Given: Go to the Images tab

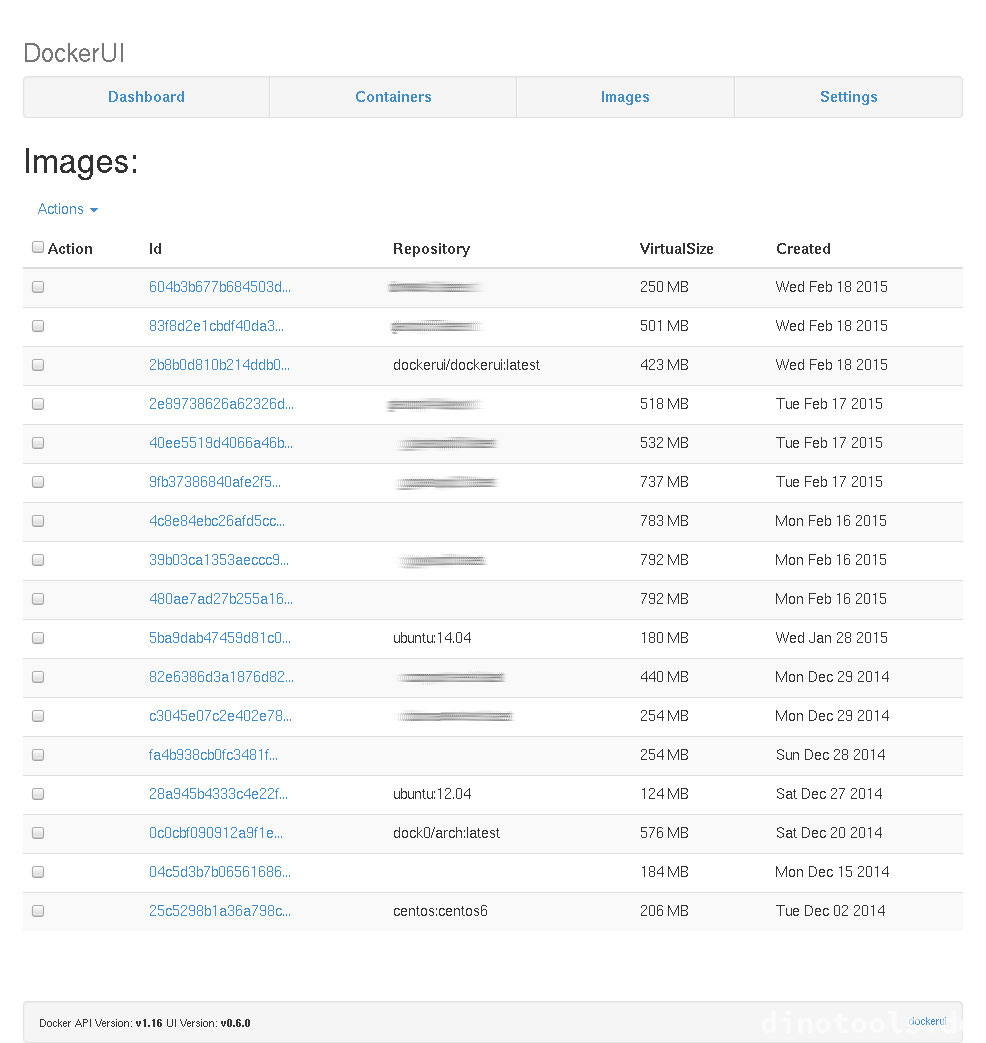Looking at the screenshot, I should point(625,97).
